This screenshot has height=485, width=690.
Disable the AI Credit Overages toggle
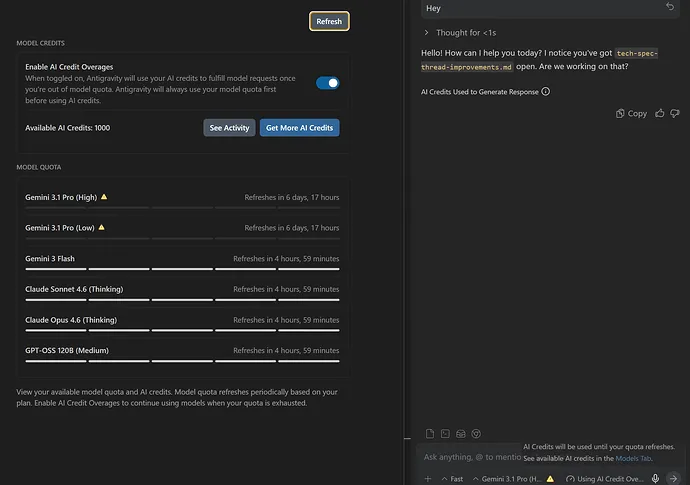pos(327,83)
